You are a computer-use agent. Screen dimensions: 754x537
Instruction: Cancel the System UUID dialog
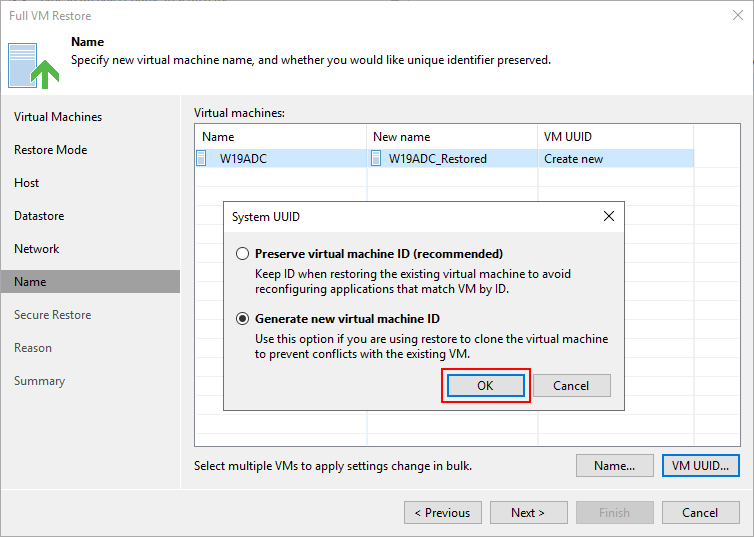coord(571,386)
